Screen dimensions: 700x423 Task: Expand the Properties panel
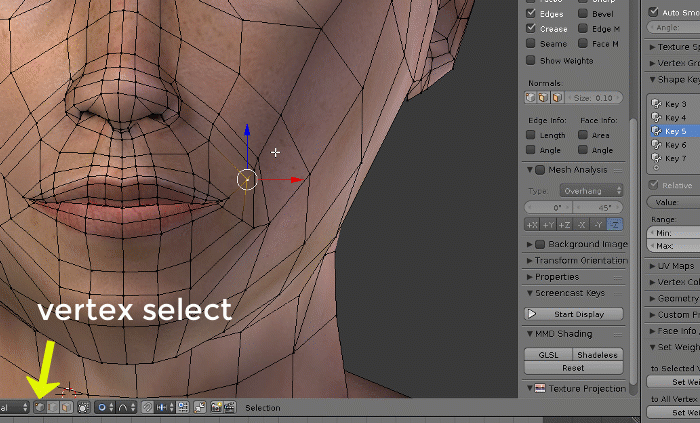pos(529,277)
